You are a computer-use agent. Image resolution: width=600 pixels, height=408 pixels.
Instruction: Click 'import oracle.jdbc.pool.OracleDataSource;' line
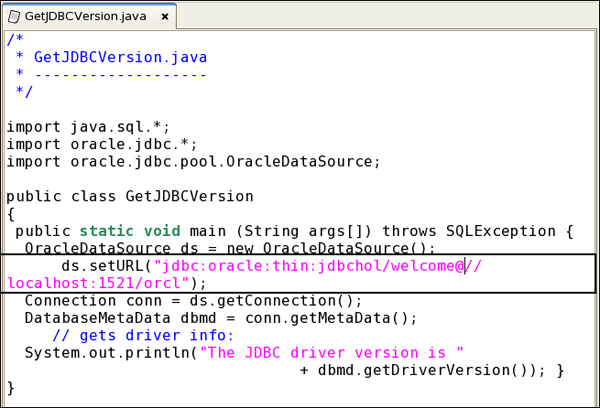[x=194, y=162]
